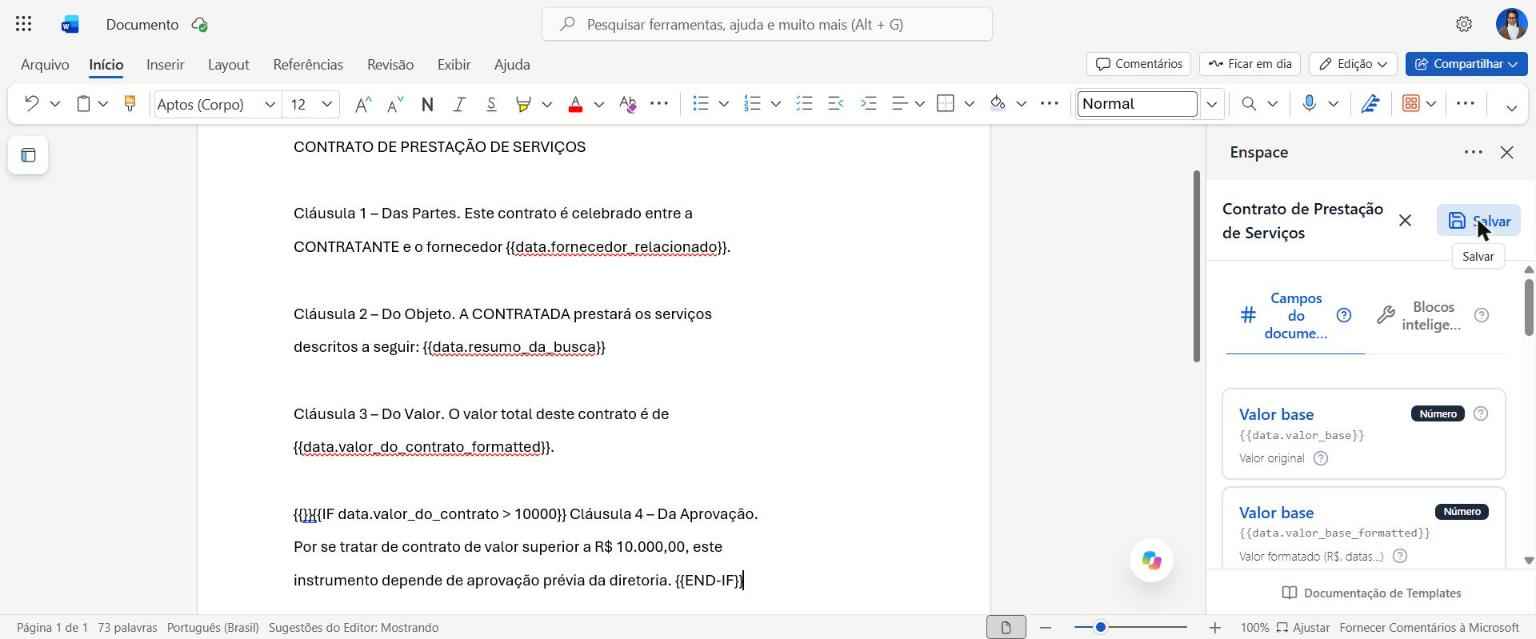Expand the ribbon display chevron
This screenshot has height=639, width=1536.
pos(1511,107)
